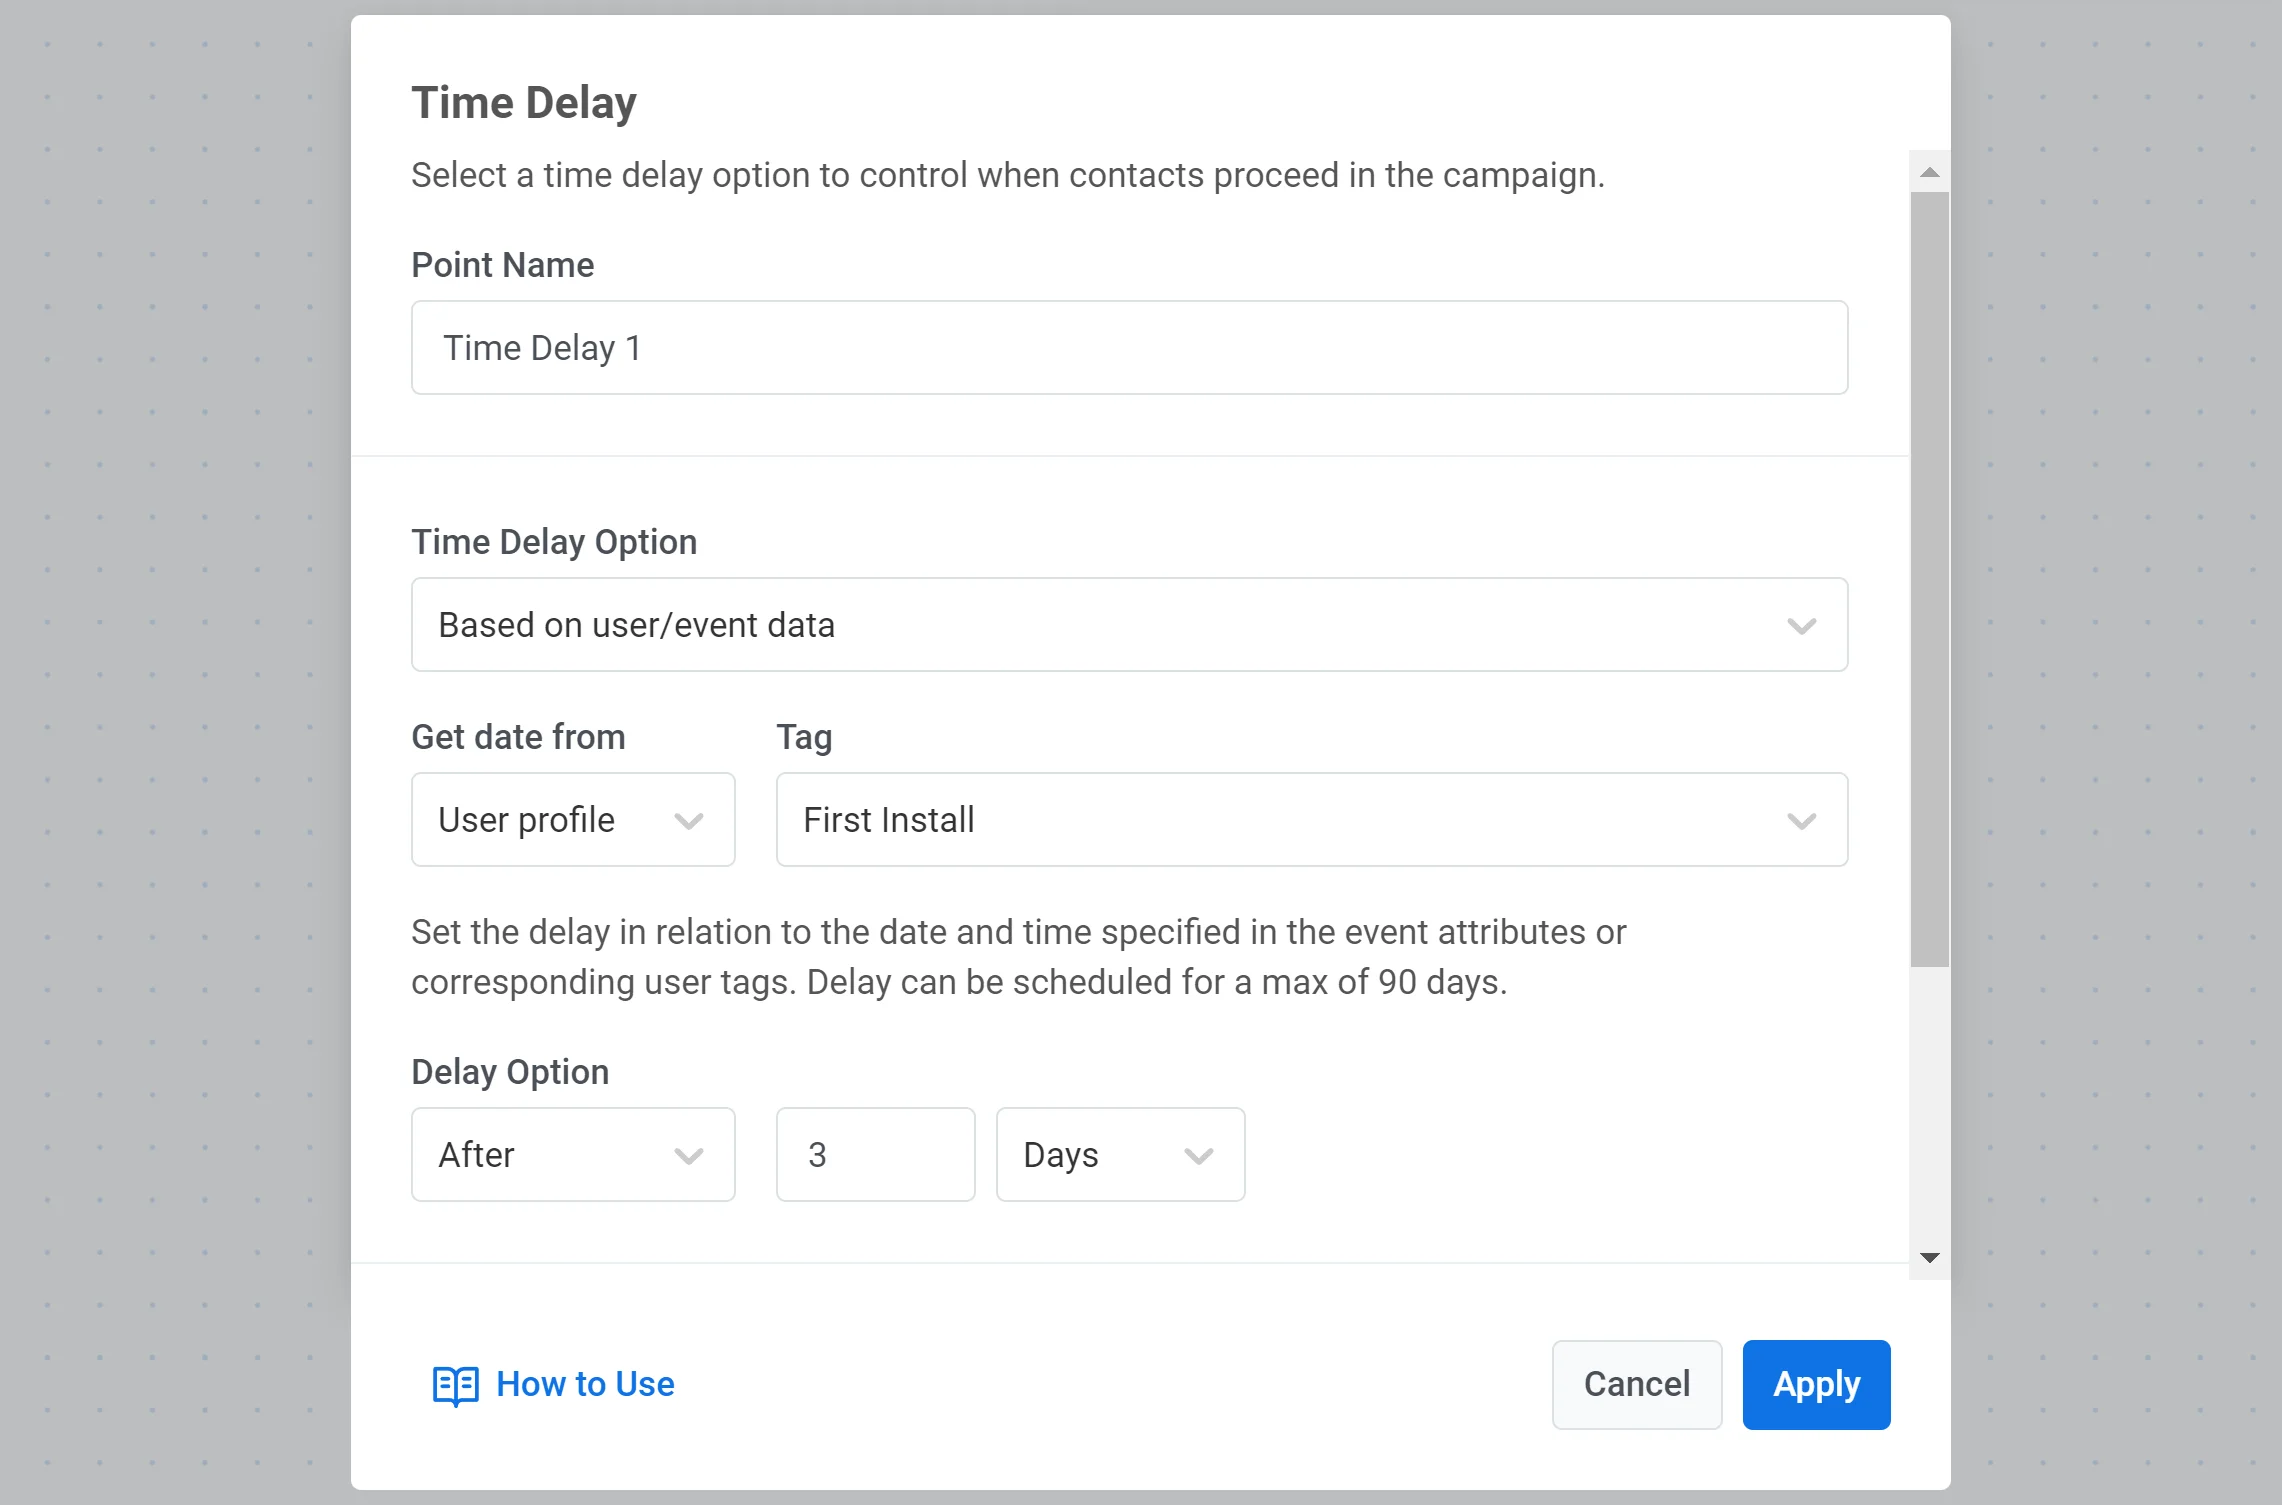Screen dimensions: 2282x1505
Task: Click the scrollbar down arrow
Action: pos(1930,1258)
